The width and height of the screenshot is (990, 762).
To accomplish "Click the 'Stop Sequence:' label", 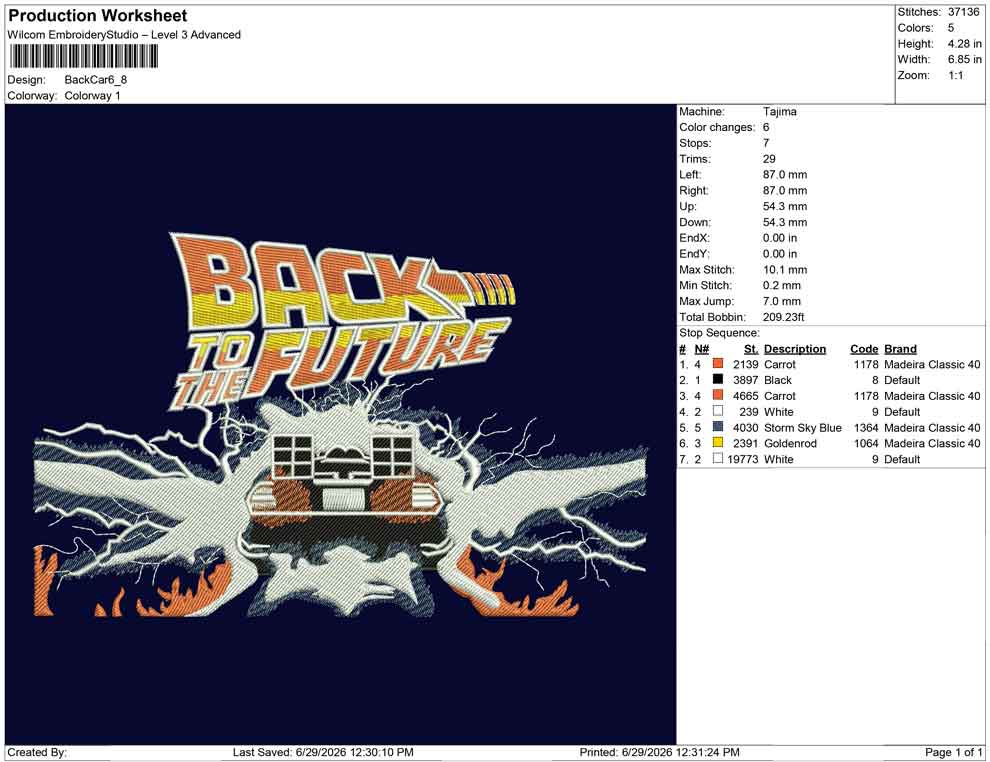I will [x=720, y=333].
